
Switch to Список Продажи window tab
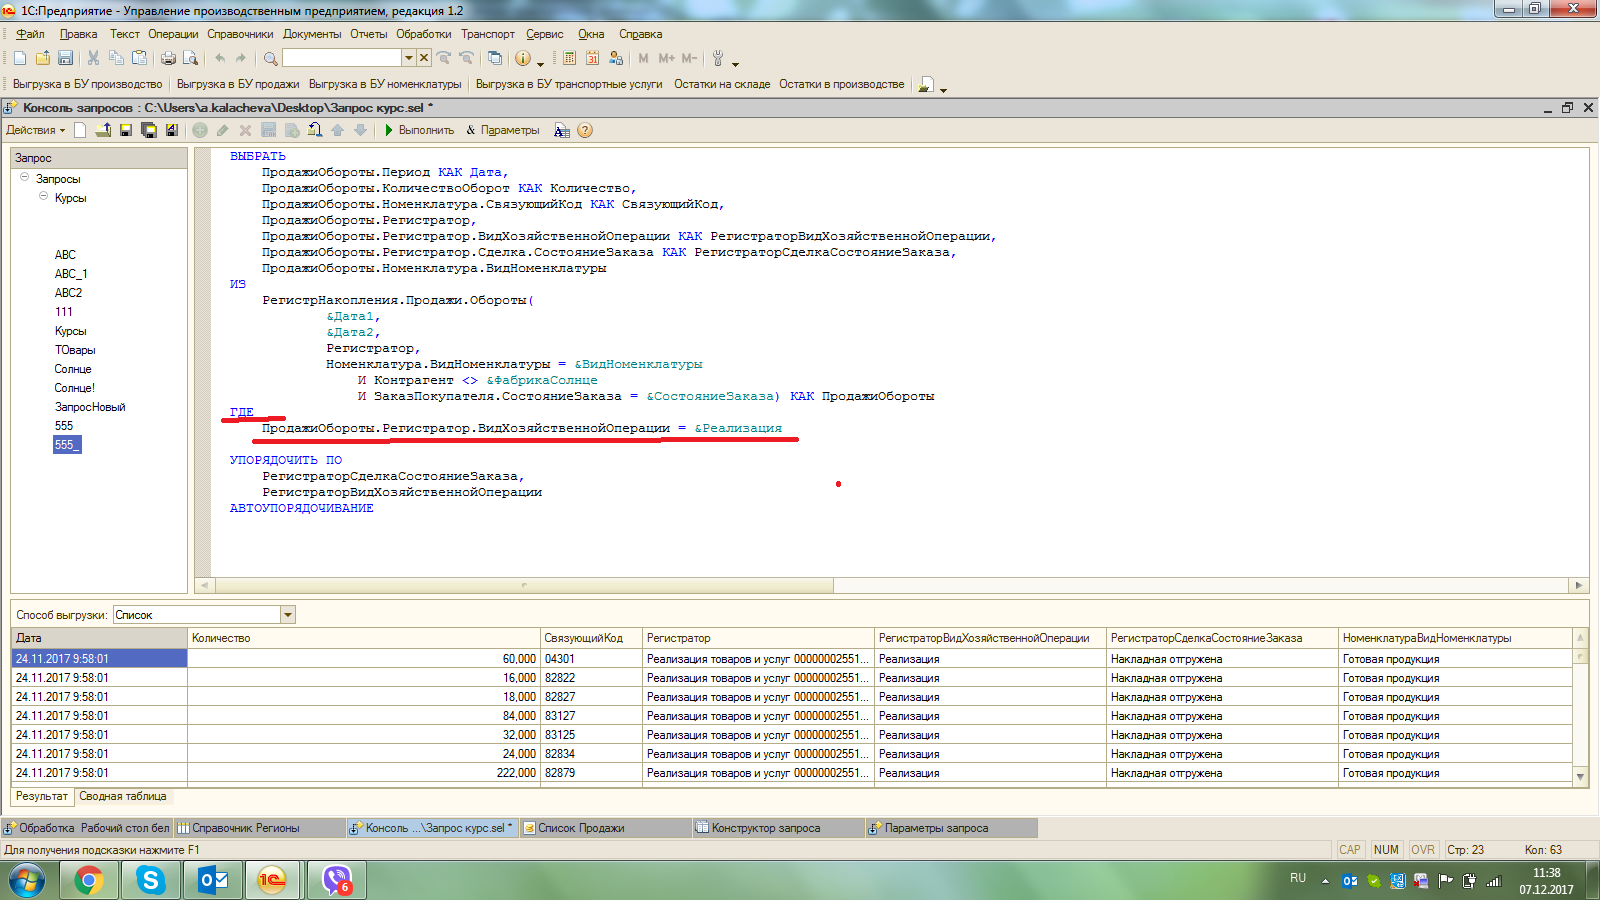click(604, 828)
